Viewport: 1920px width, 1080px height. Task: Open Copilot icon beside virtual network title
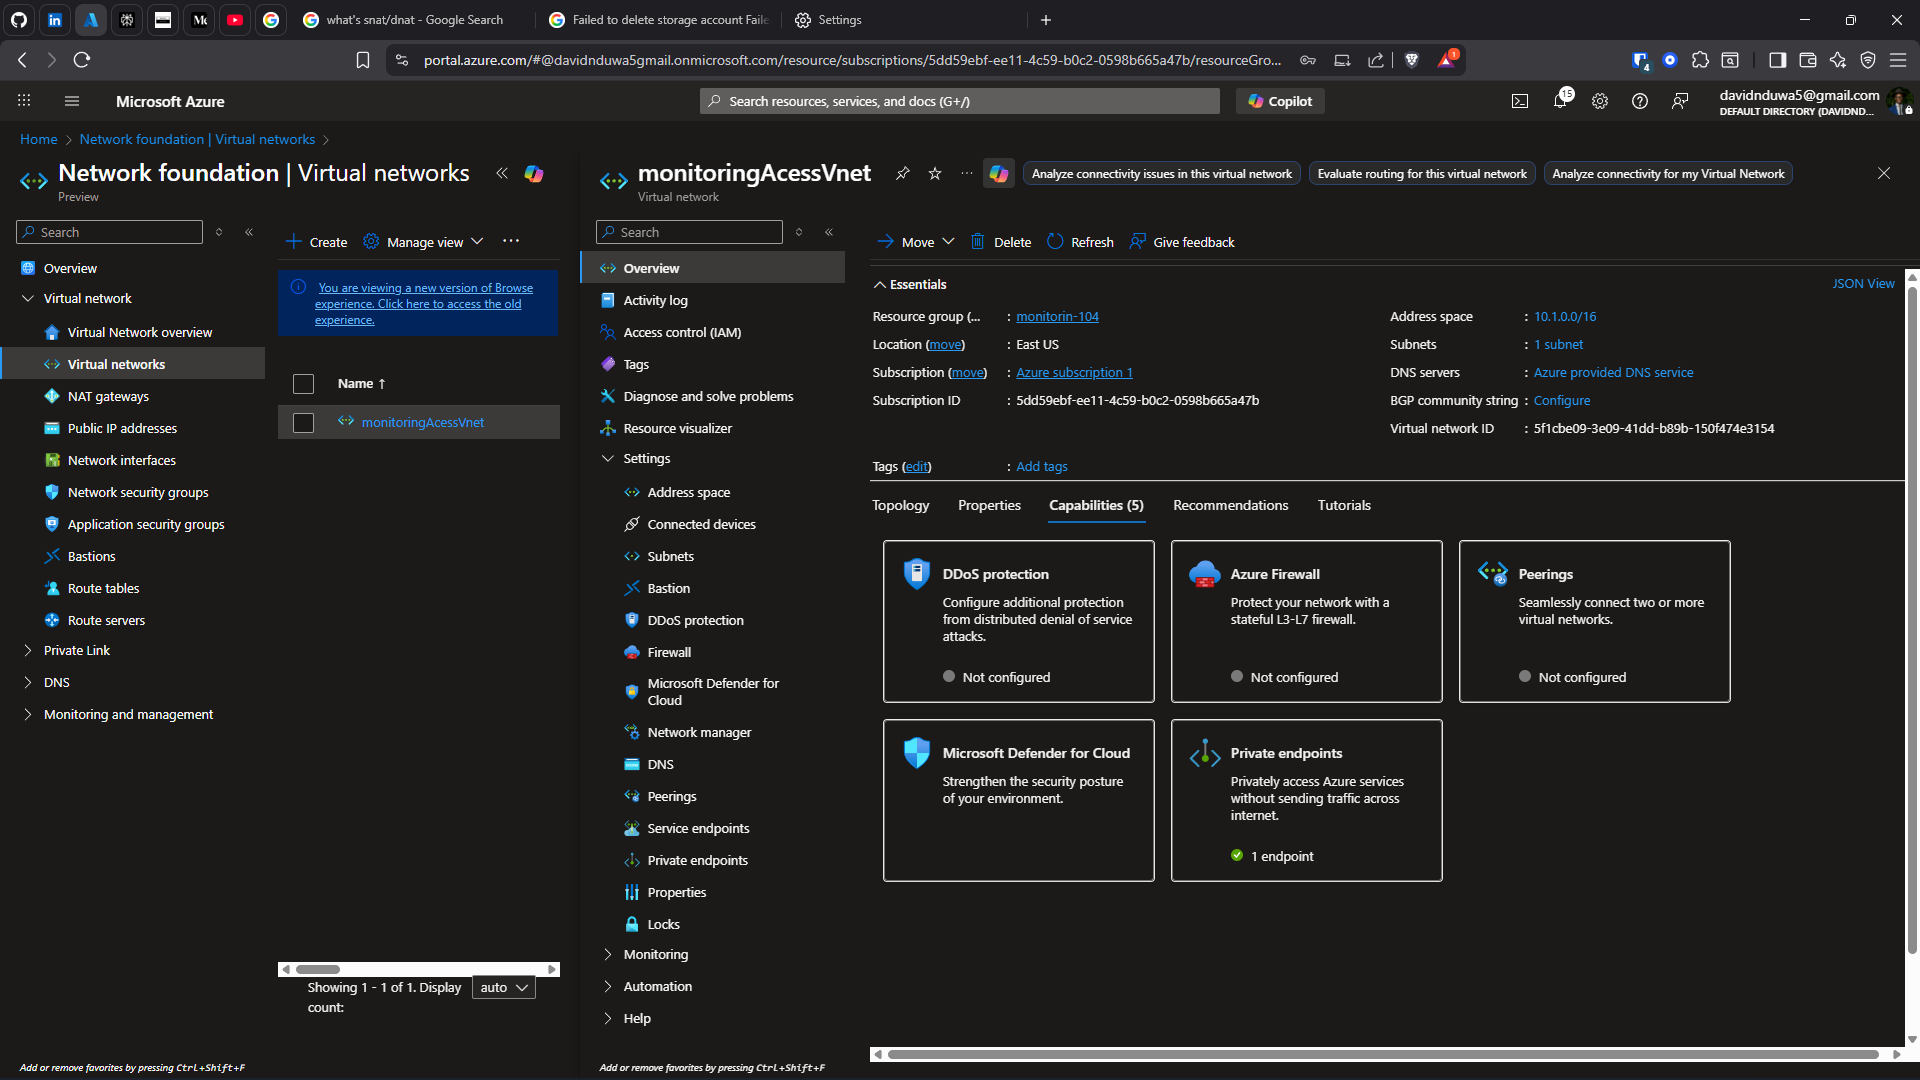[x=998, y=173]
